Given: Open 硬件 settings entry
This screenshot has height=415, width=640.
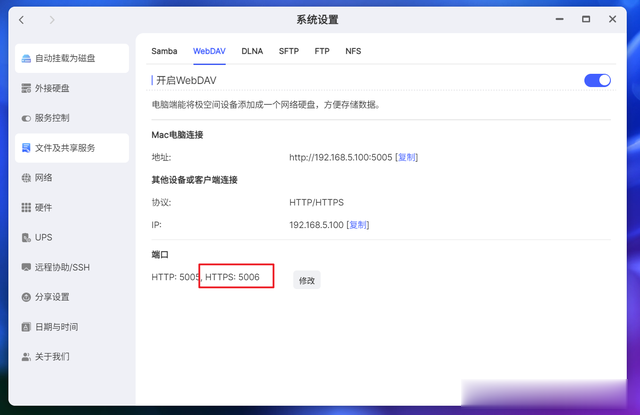Looking at the screenshot, I should (x=72, y=208).
